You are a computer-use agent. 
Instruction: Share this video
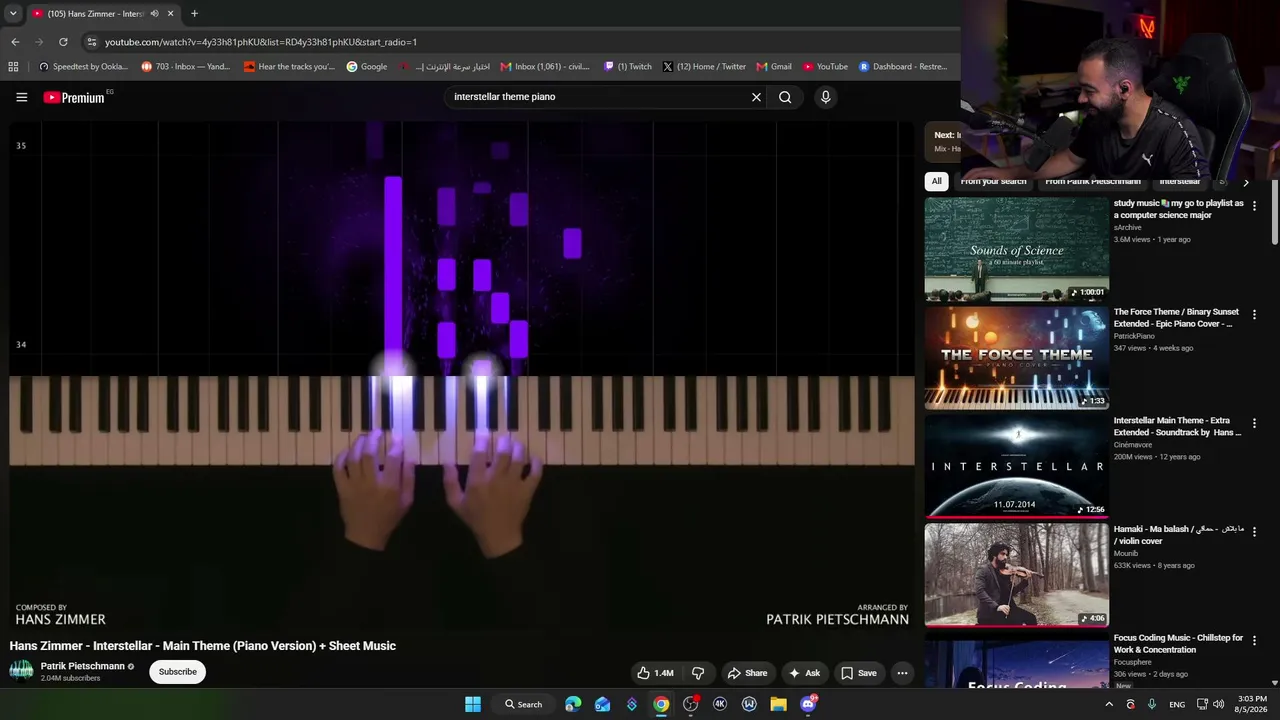pyautogui.click(x=747, y=673)
